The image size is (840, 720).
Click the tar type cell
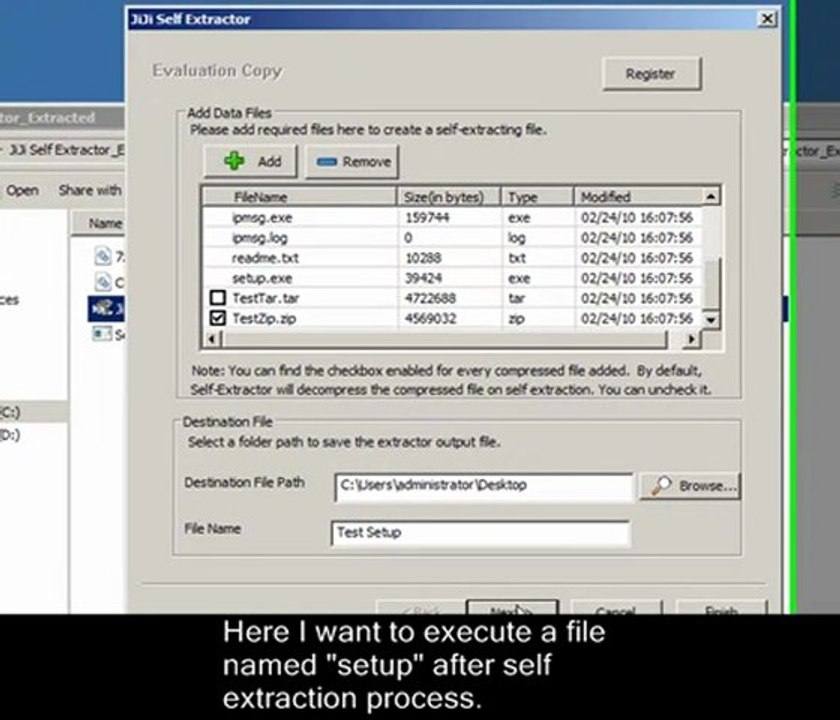click(516, 298)
